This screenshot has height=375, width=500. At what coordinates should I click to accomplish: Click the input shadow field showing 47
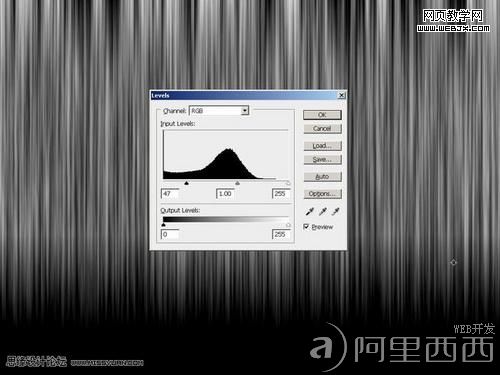pos(170,194)
